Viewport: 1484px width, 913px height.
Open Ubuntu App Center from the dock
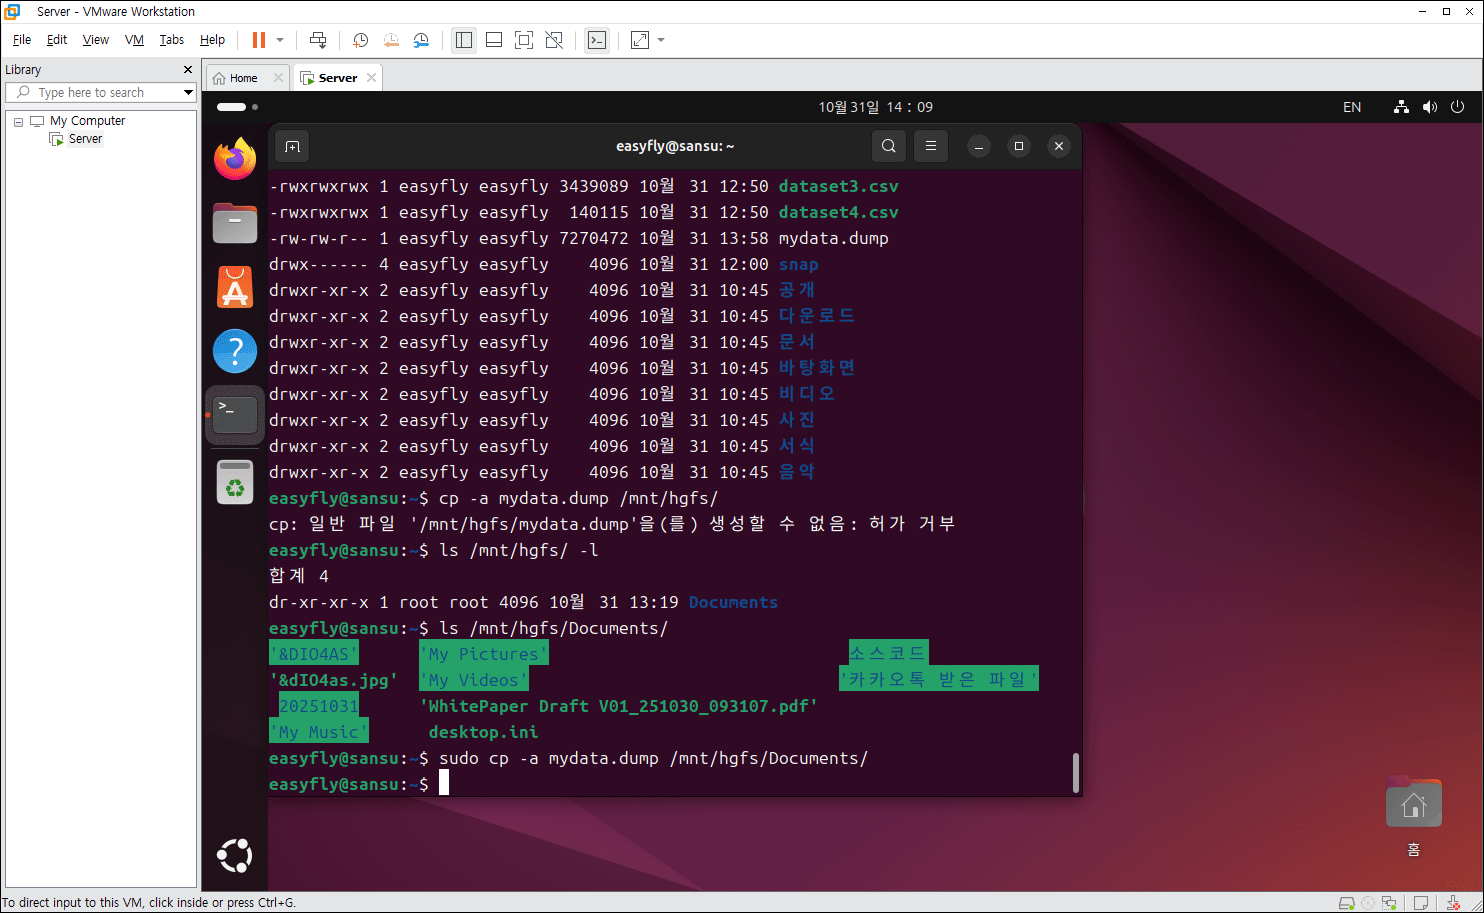tap(235, 288)
